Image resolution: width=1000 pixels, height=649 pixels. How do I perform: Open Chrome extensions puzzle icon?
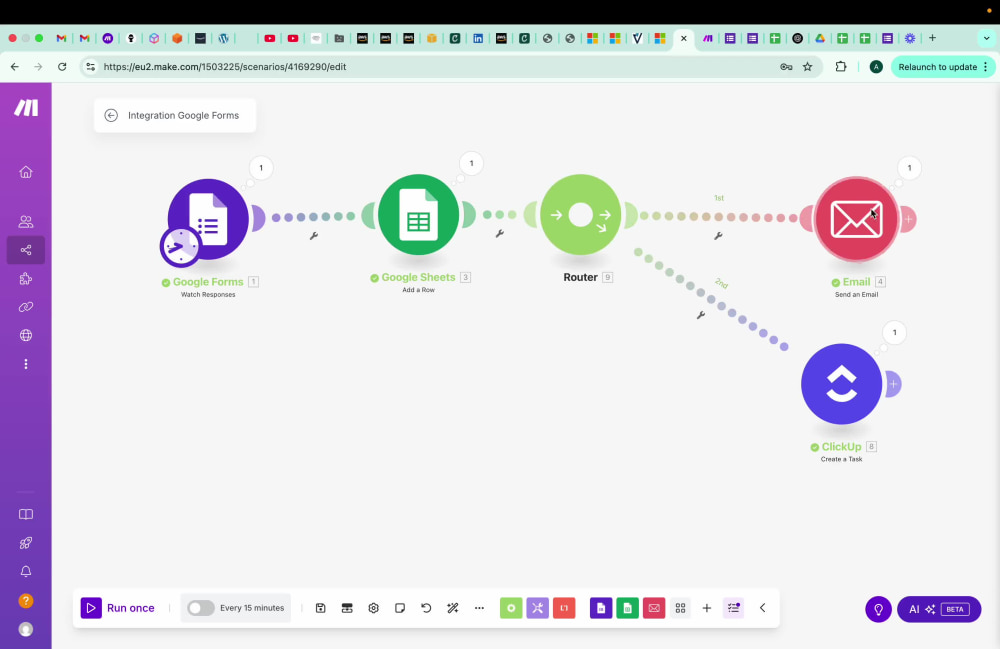(x=841, y=67)
